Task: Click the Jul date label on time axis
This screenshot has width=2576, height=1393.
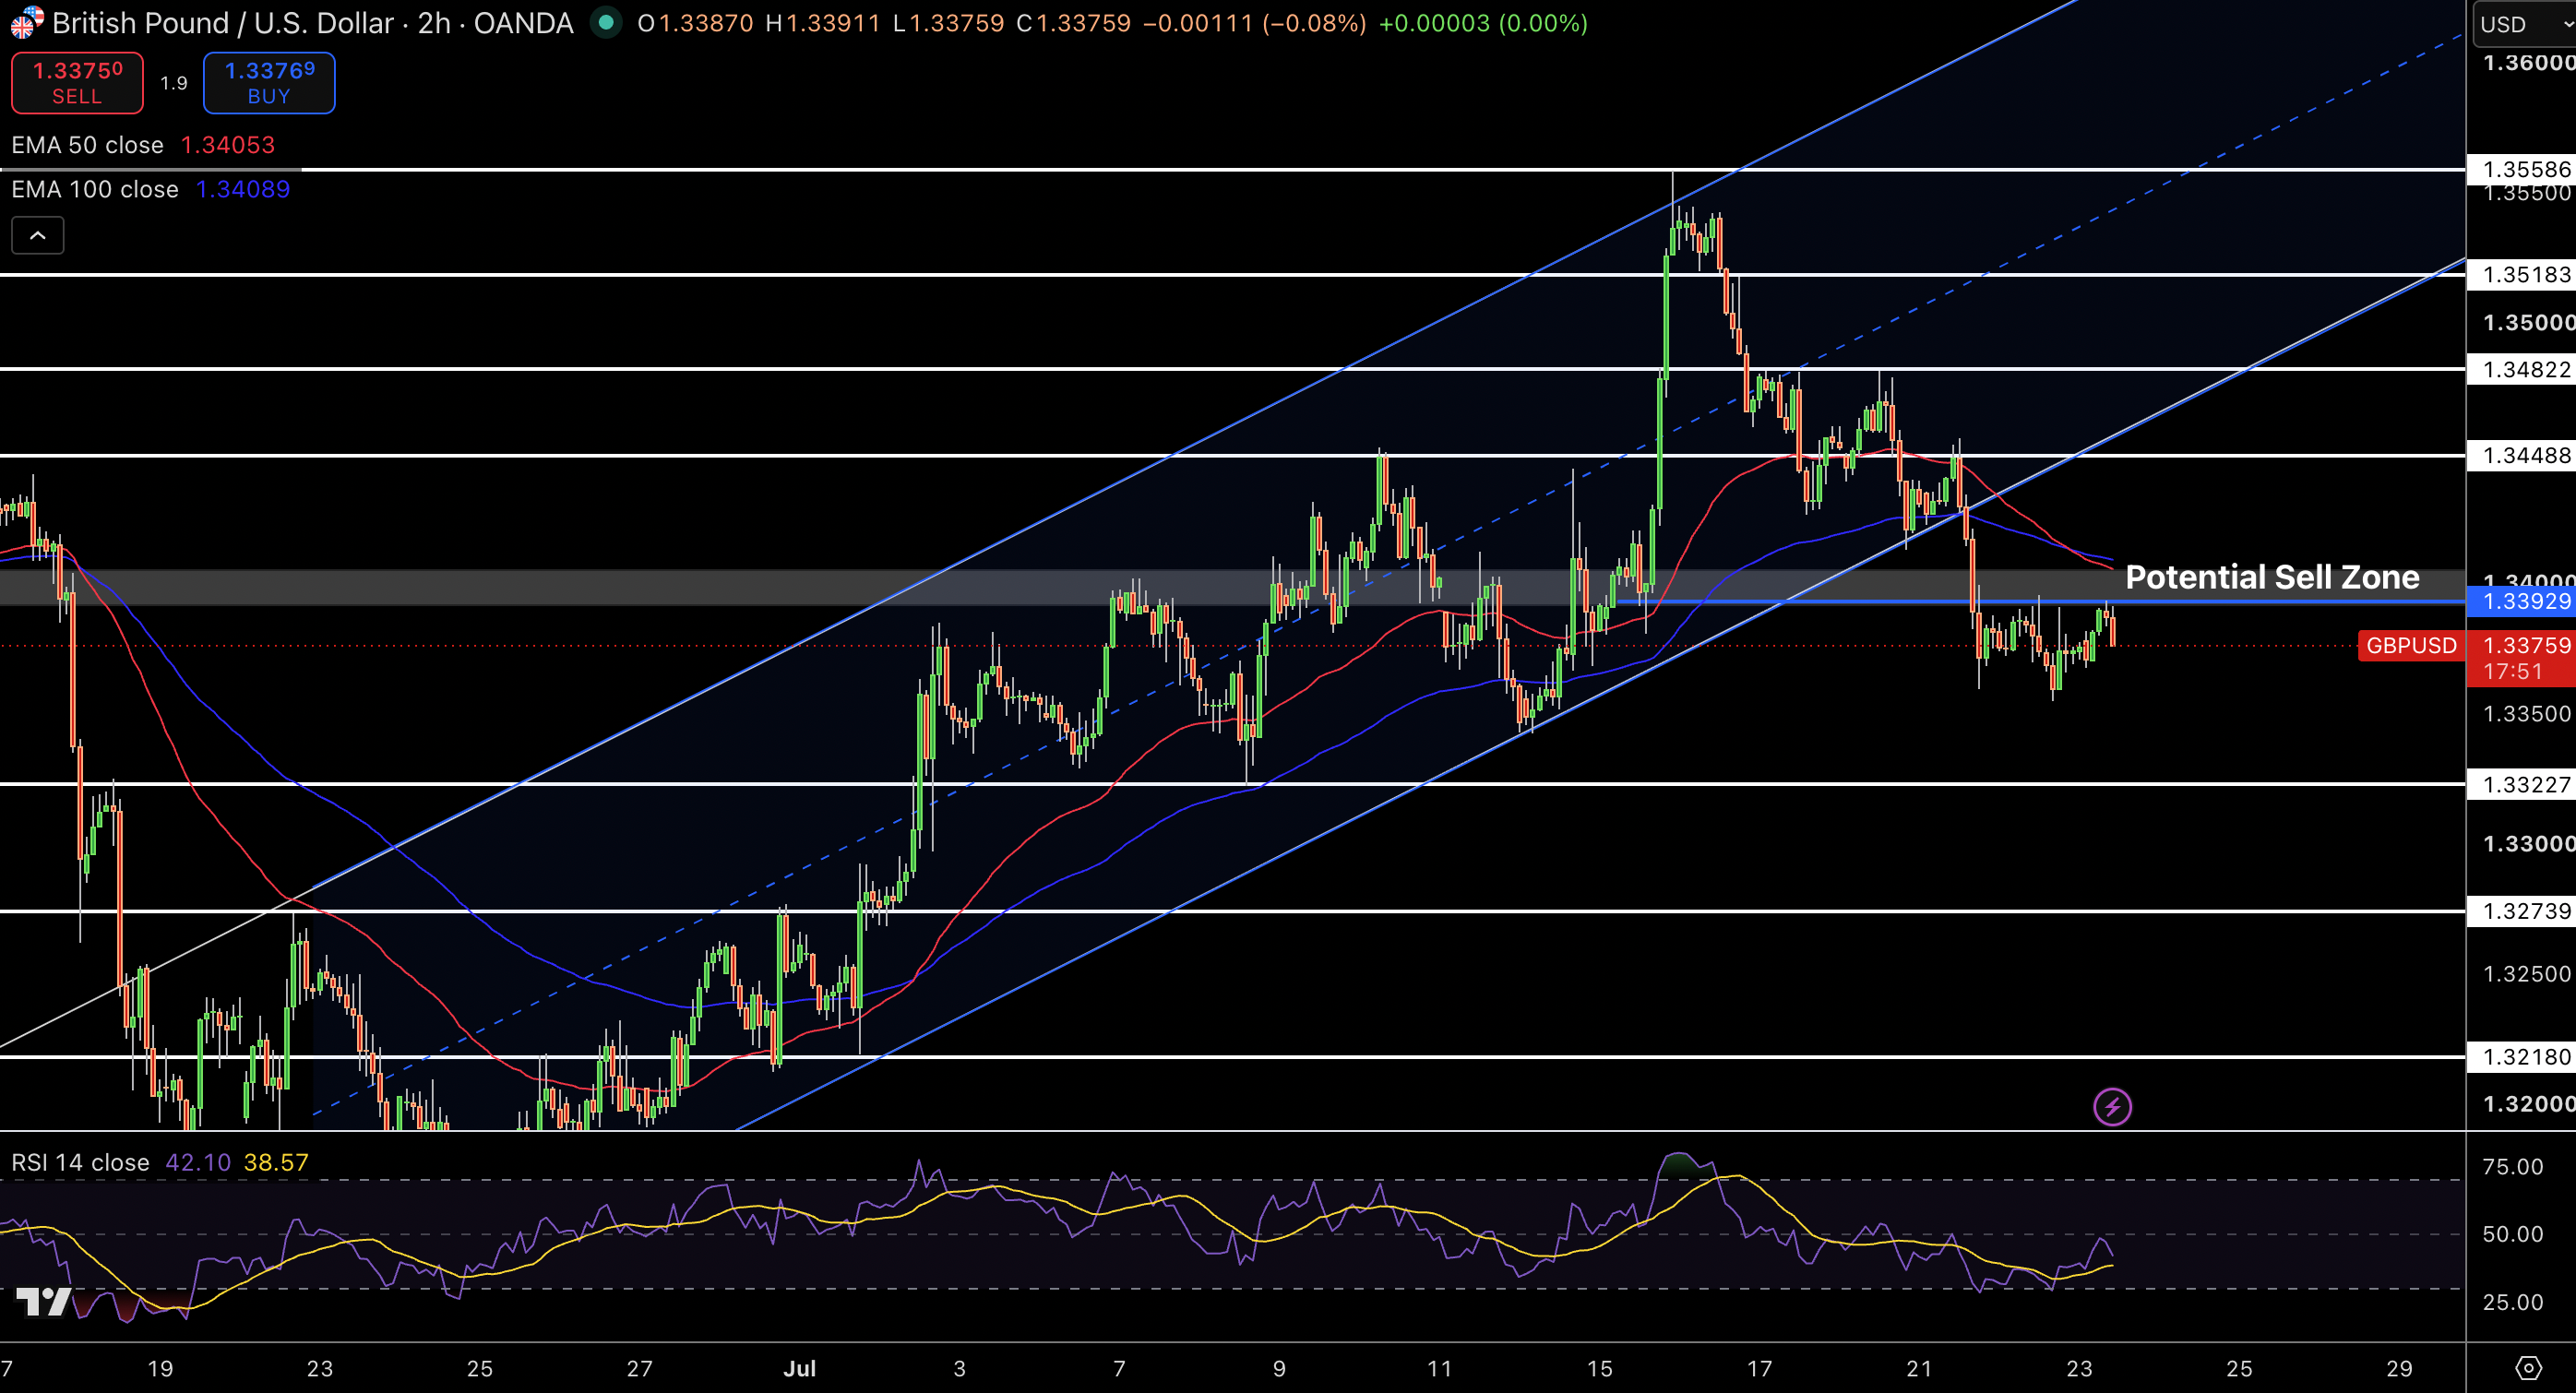Action: (x=800, y=1368)
